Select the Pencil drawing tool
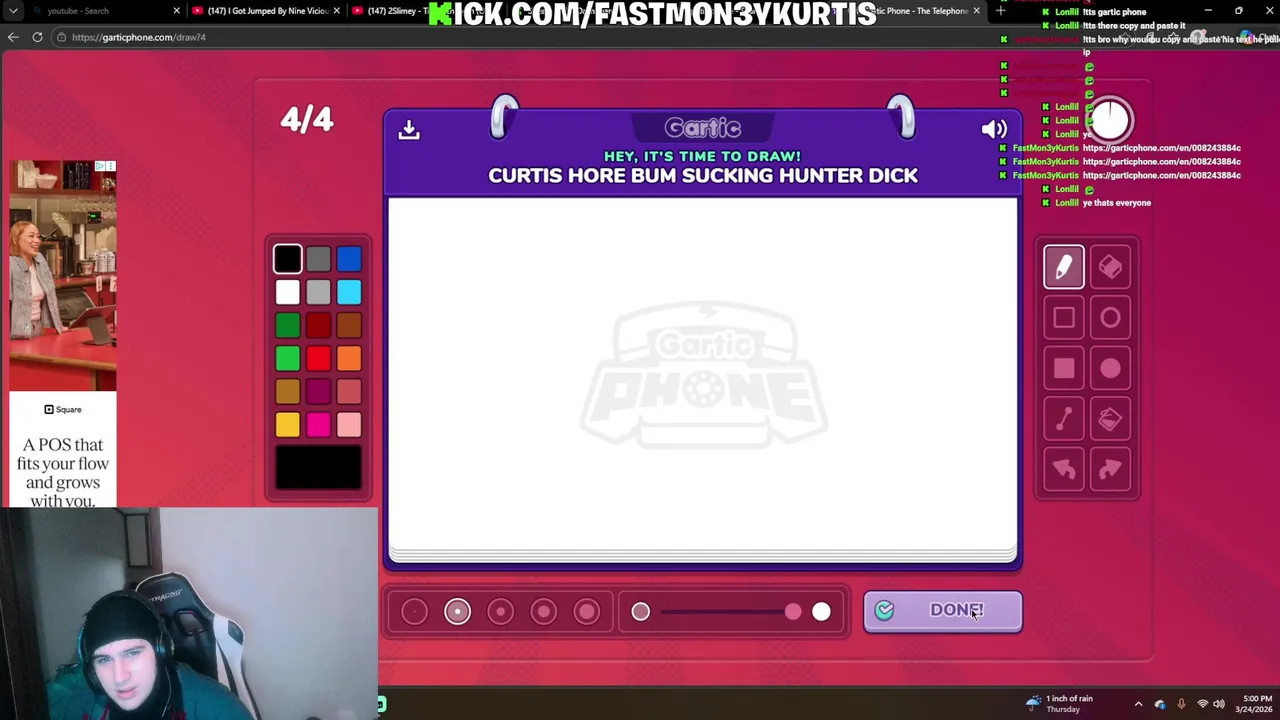 pos(1064,267)
